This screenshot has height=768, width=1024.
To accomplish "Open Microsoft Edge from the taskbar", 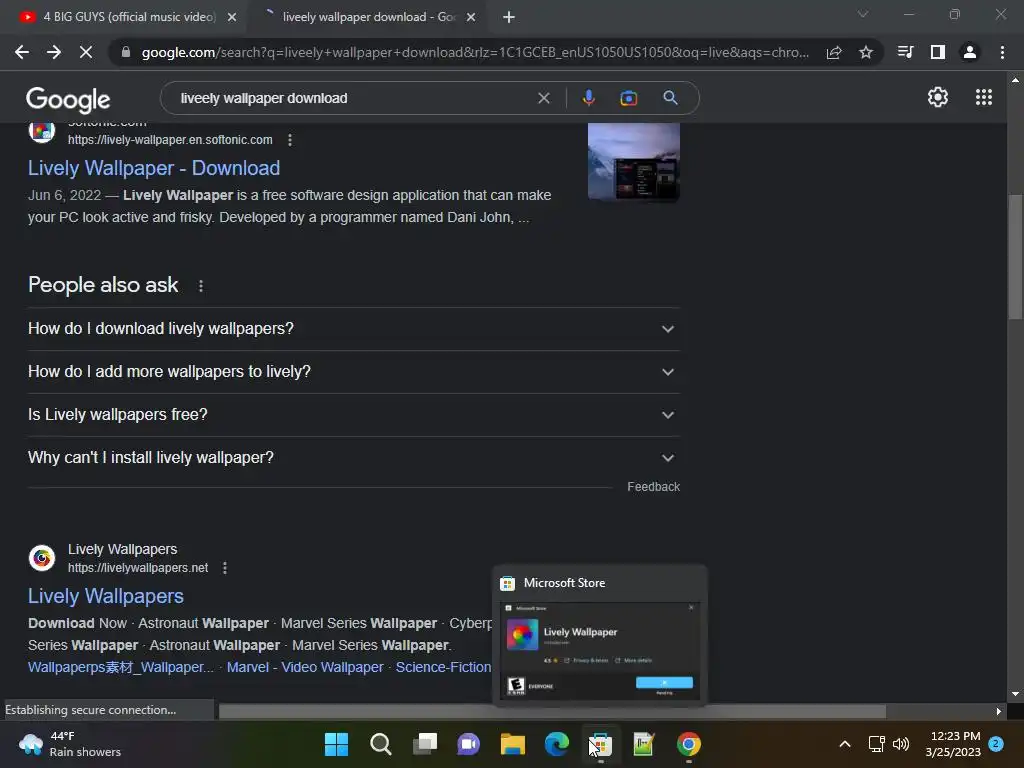I will pos(556,744).
